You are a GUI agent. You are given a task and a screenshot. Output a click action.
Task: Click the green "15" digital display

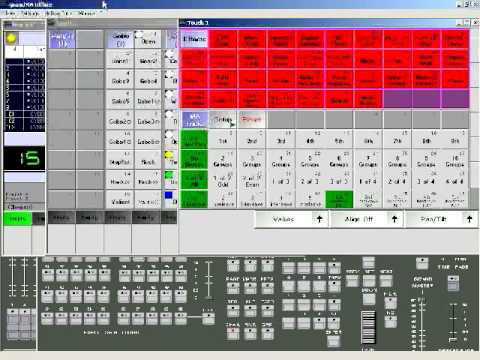(24, 159)
